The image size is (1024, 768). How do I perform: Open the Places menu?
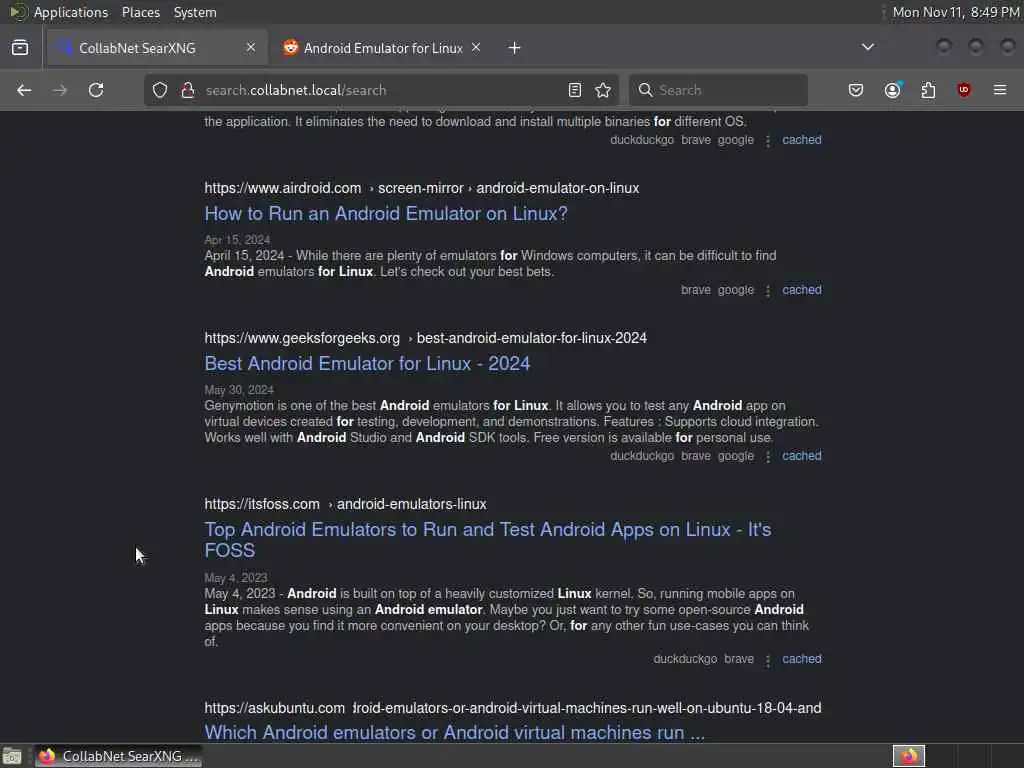[140, 12]
